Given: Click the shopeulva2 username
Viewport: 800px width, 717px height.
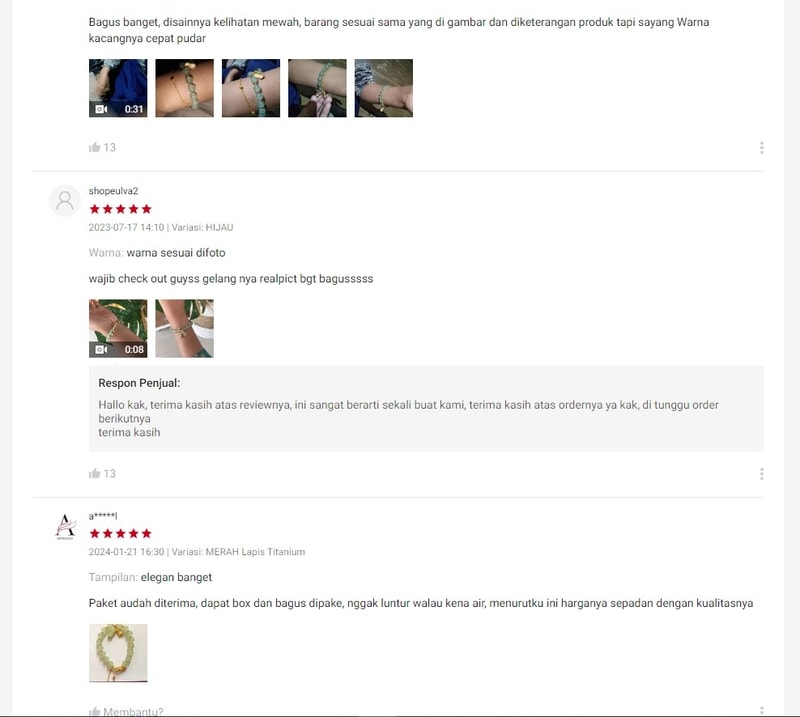Looking at the screenshot, I should click(113, 191).
